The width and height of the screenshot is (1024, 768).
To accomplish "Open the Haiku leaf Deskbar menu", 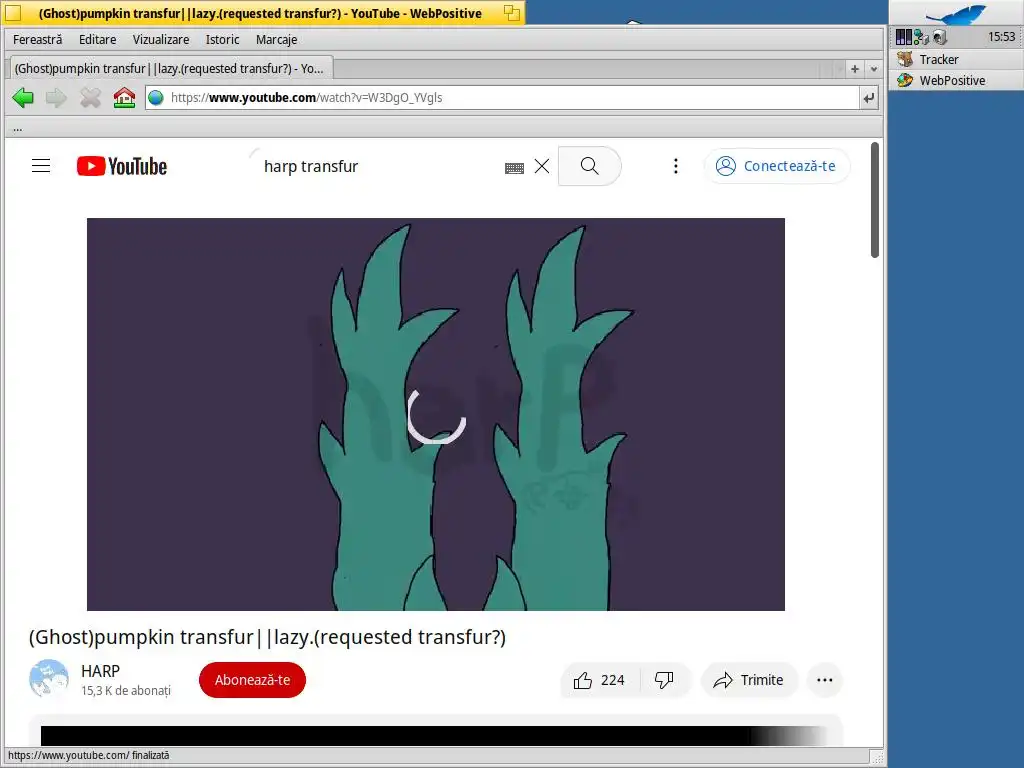I will [x=955, y=13].
